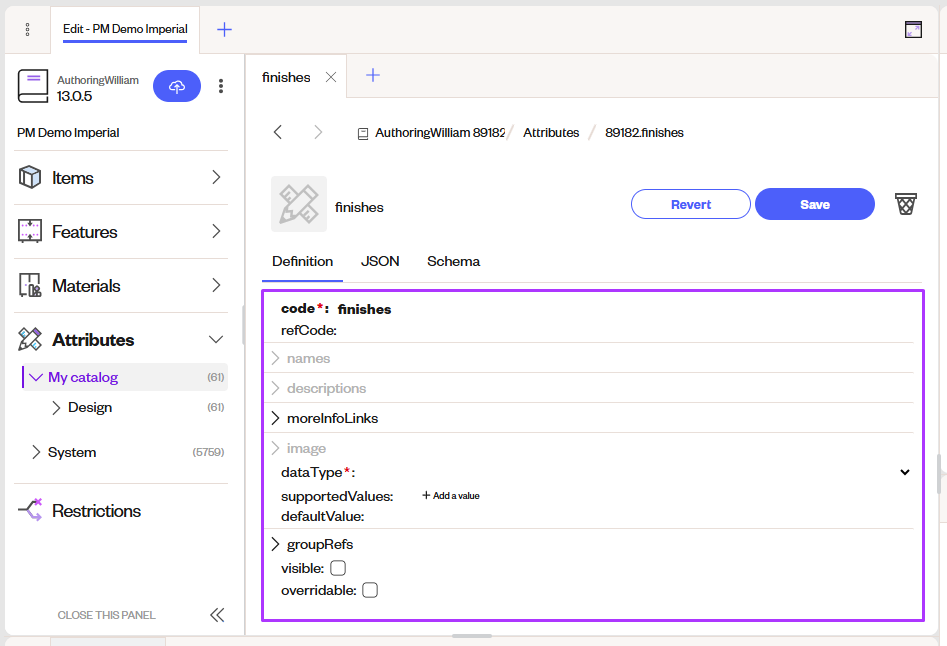Click the Attributes pencil-ruler icon
The width and height of the screenshot is (947, 646).
pos(30,339)
